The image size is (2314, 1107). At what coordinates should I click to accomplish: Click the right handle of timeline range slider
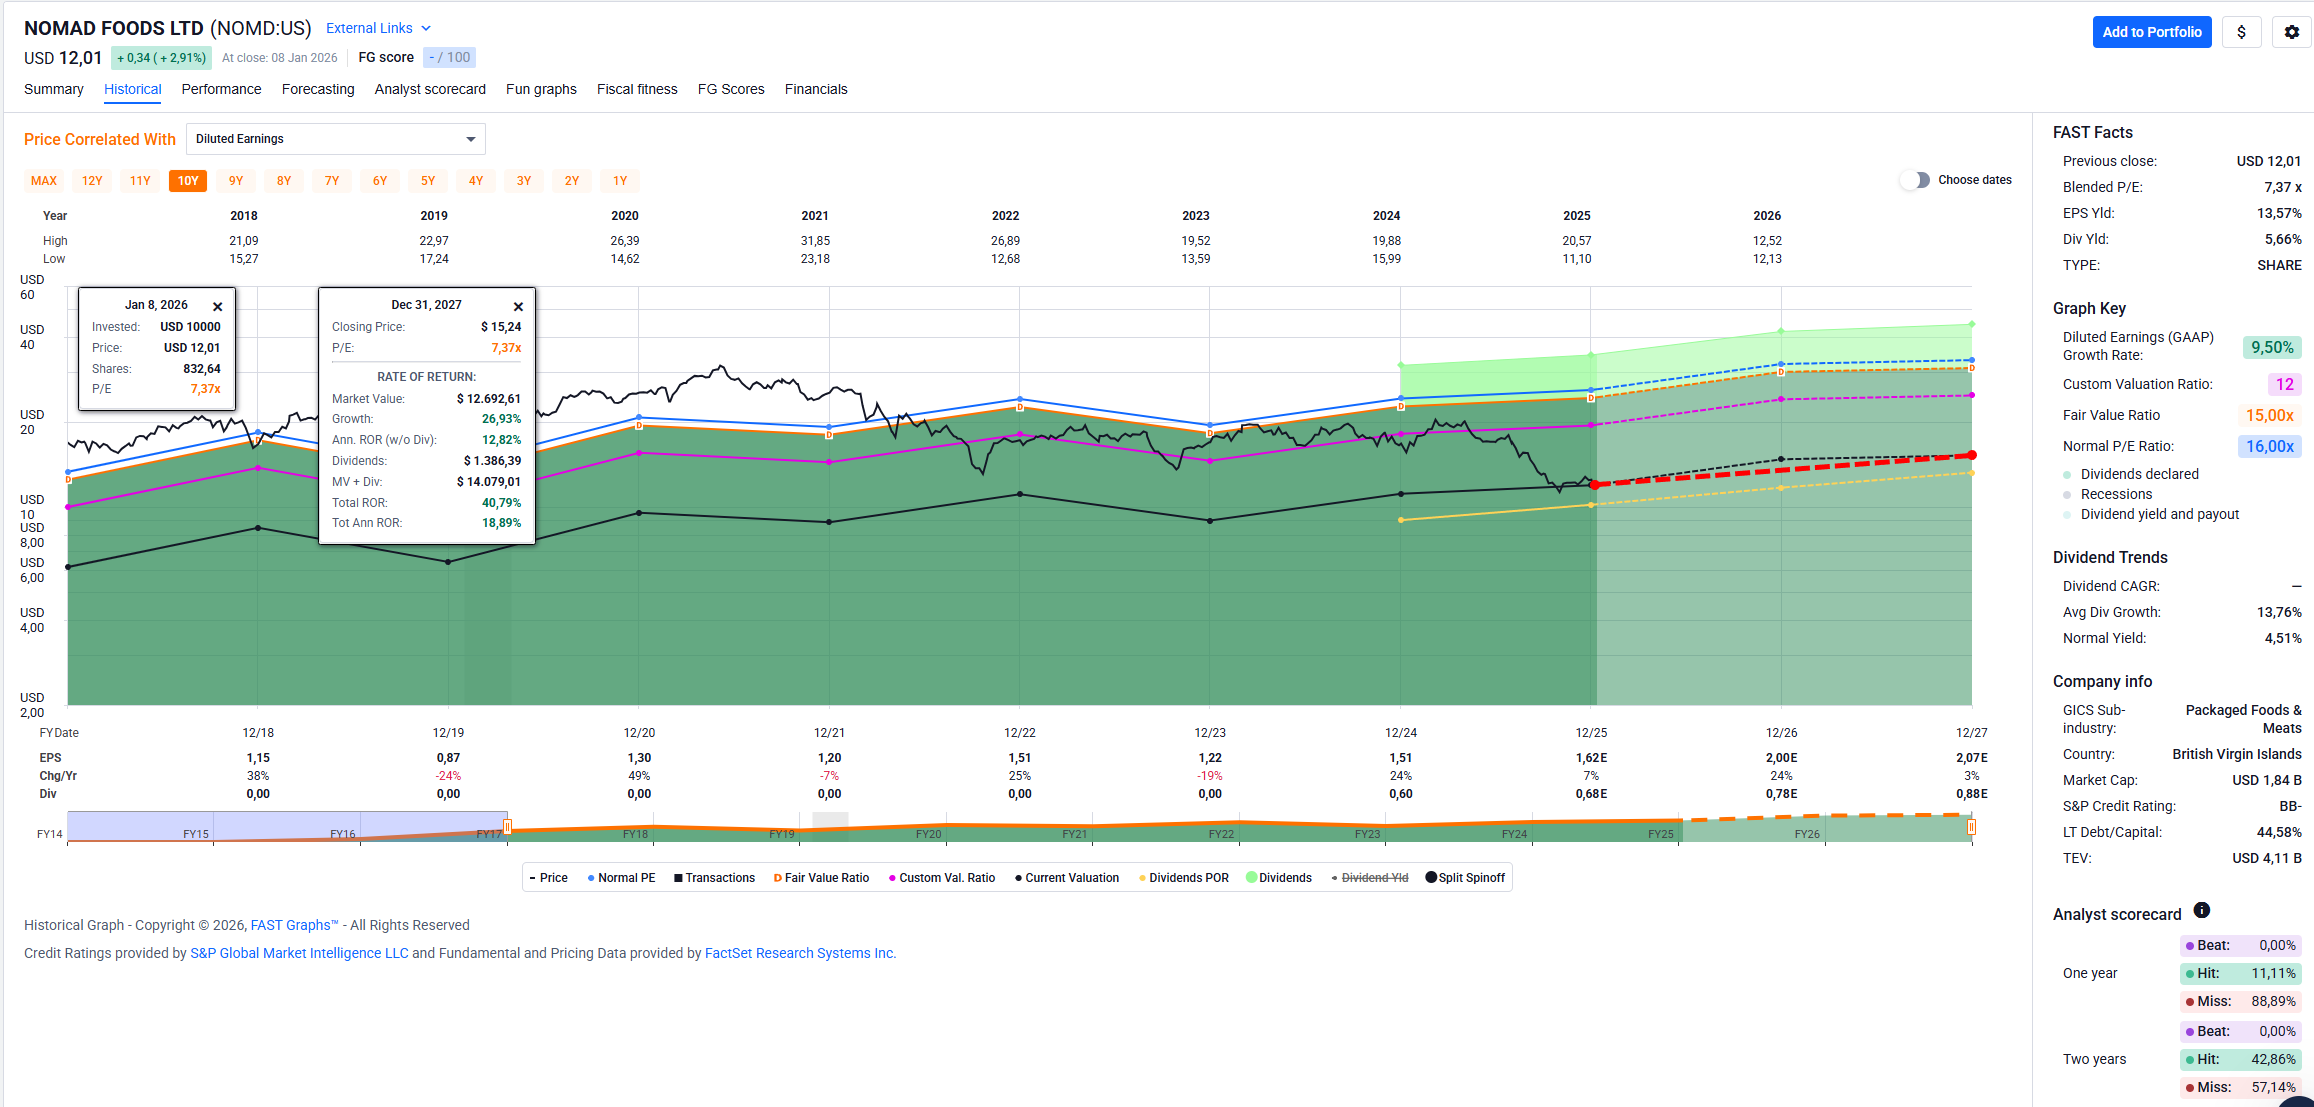pyautogui.click(x=1971, y=827)
